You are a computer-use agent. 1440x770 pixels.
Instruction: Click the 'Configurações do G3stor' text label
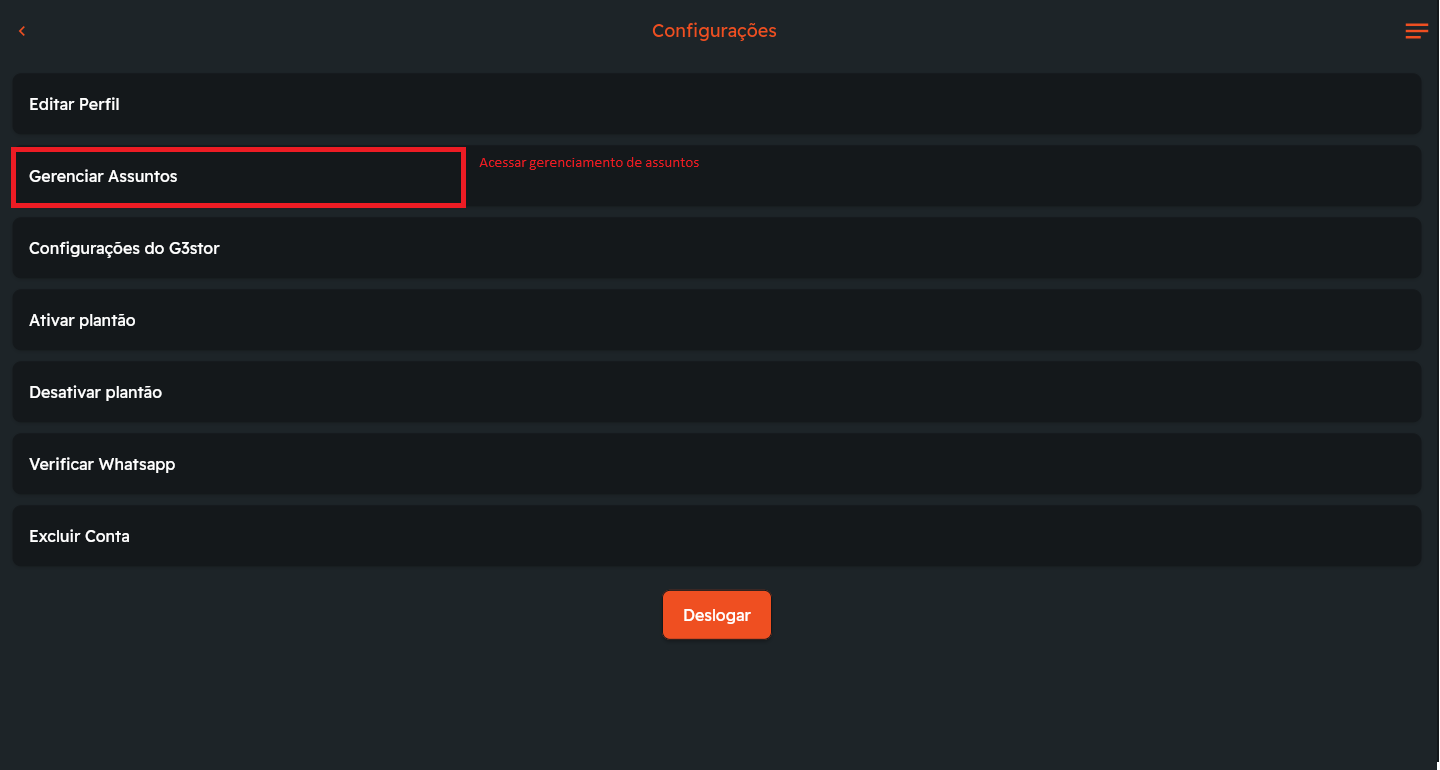click(124, 248)
